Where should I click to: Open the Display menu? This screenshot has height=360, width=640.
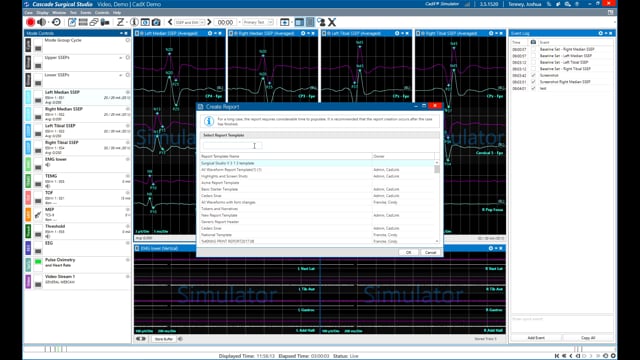[42, 13]
